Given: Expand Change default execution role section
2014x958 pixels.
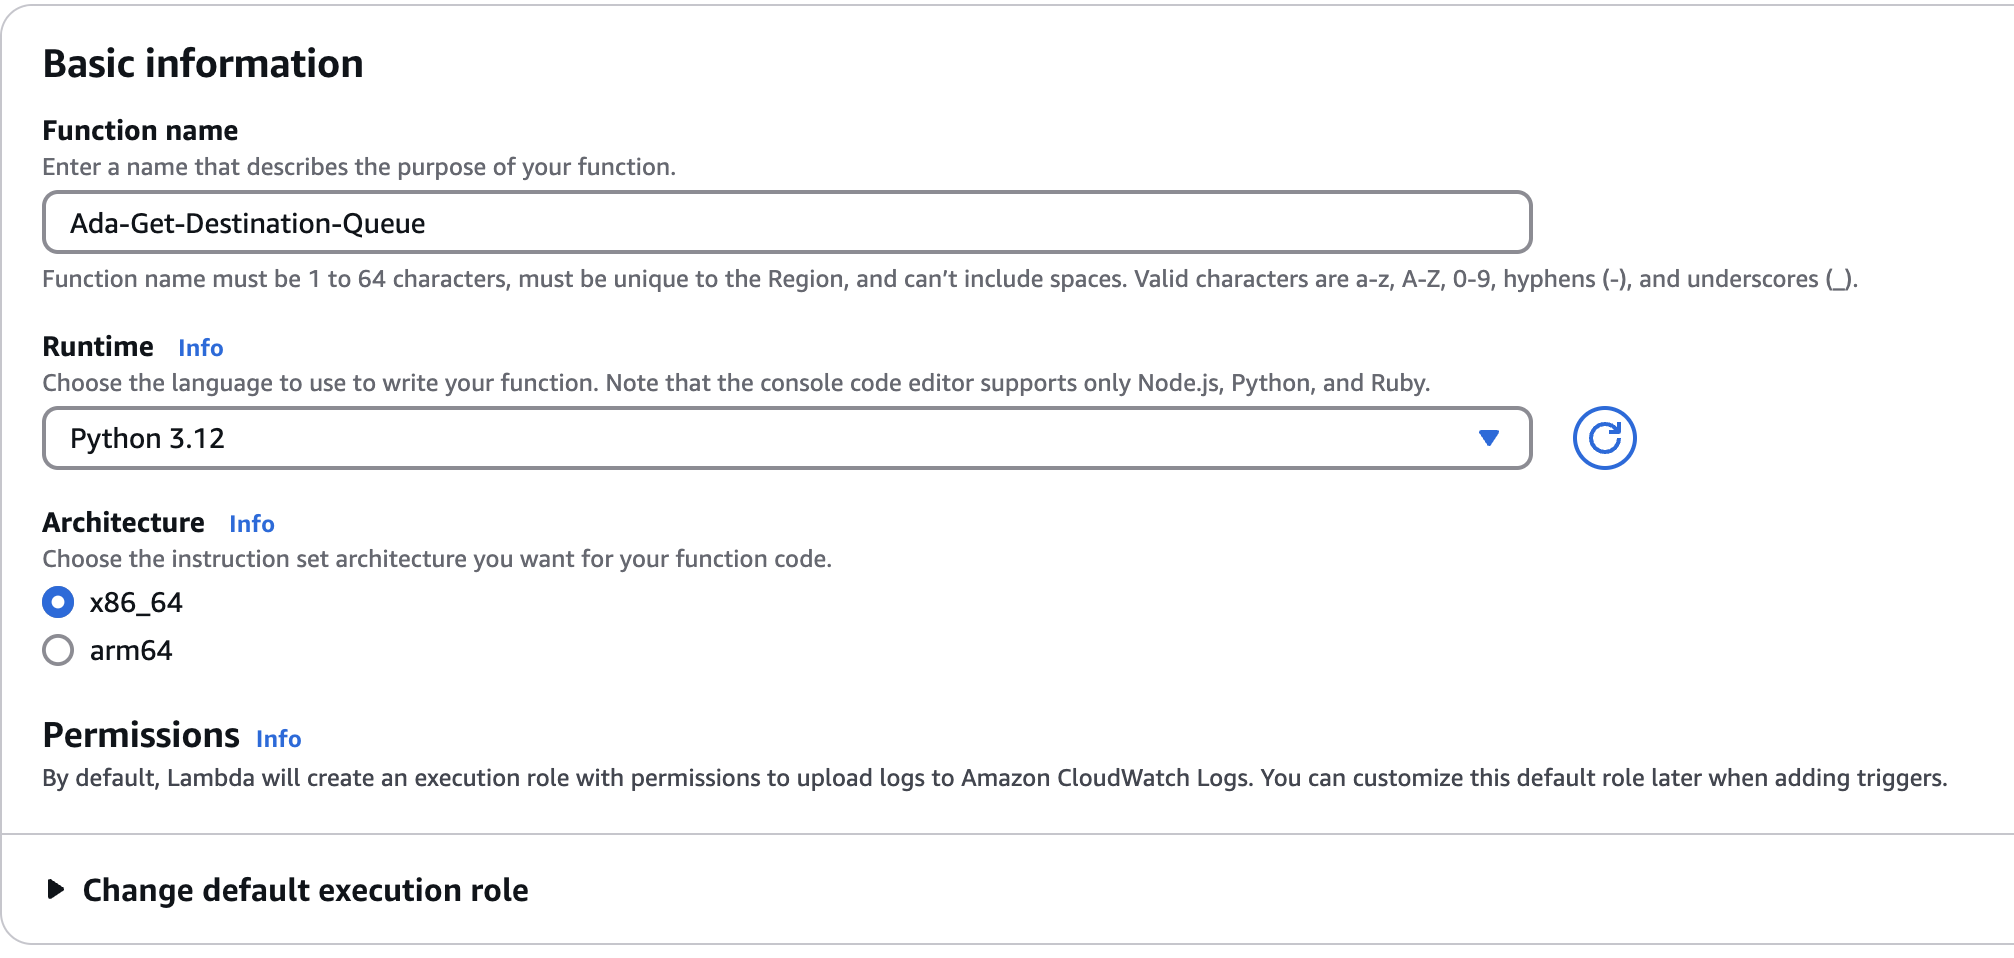Looking at the screenshot, I should (305, 889).
